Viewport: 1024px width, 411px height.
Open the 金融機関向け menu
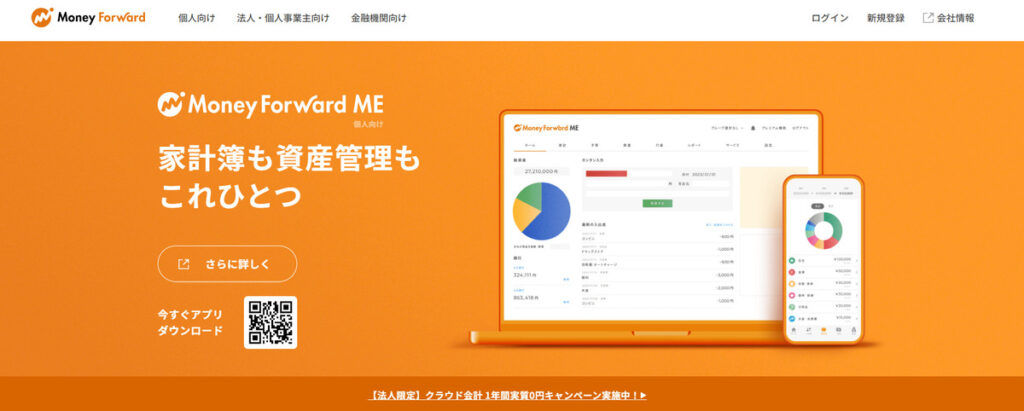click(379, 18)
